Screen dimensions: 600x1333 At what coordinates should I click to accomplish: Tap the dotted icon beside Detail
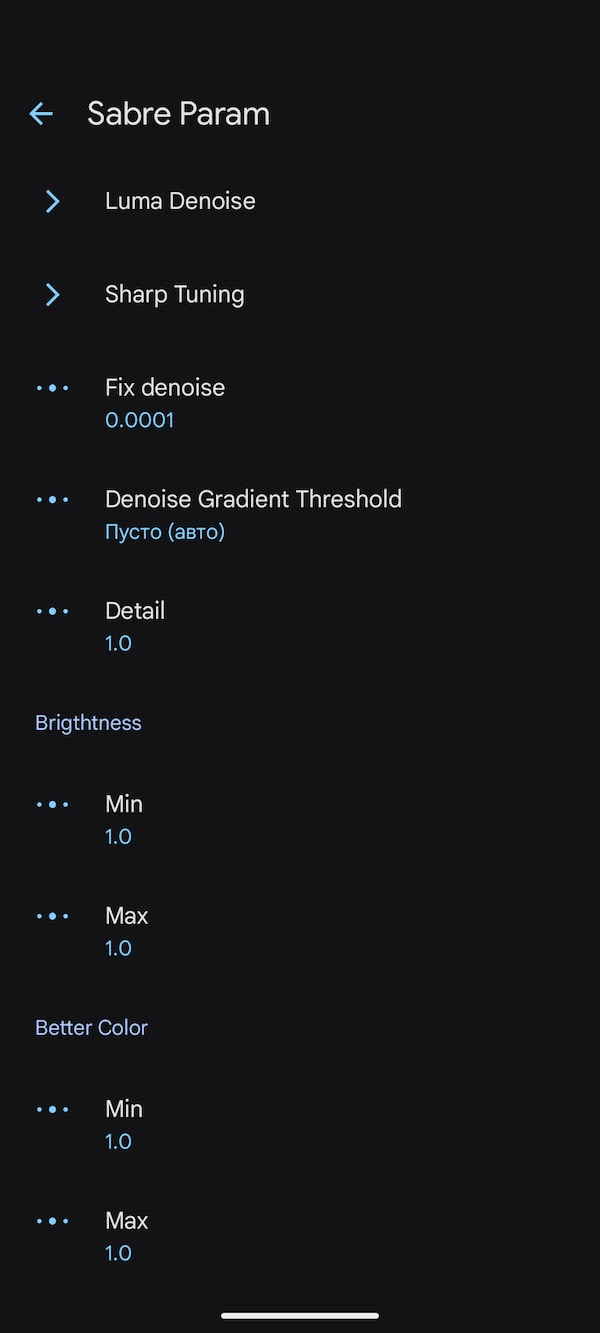52,611
